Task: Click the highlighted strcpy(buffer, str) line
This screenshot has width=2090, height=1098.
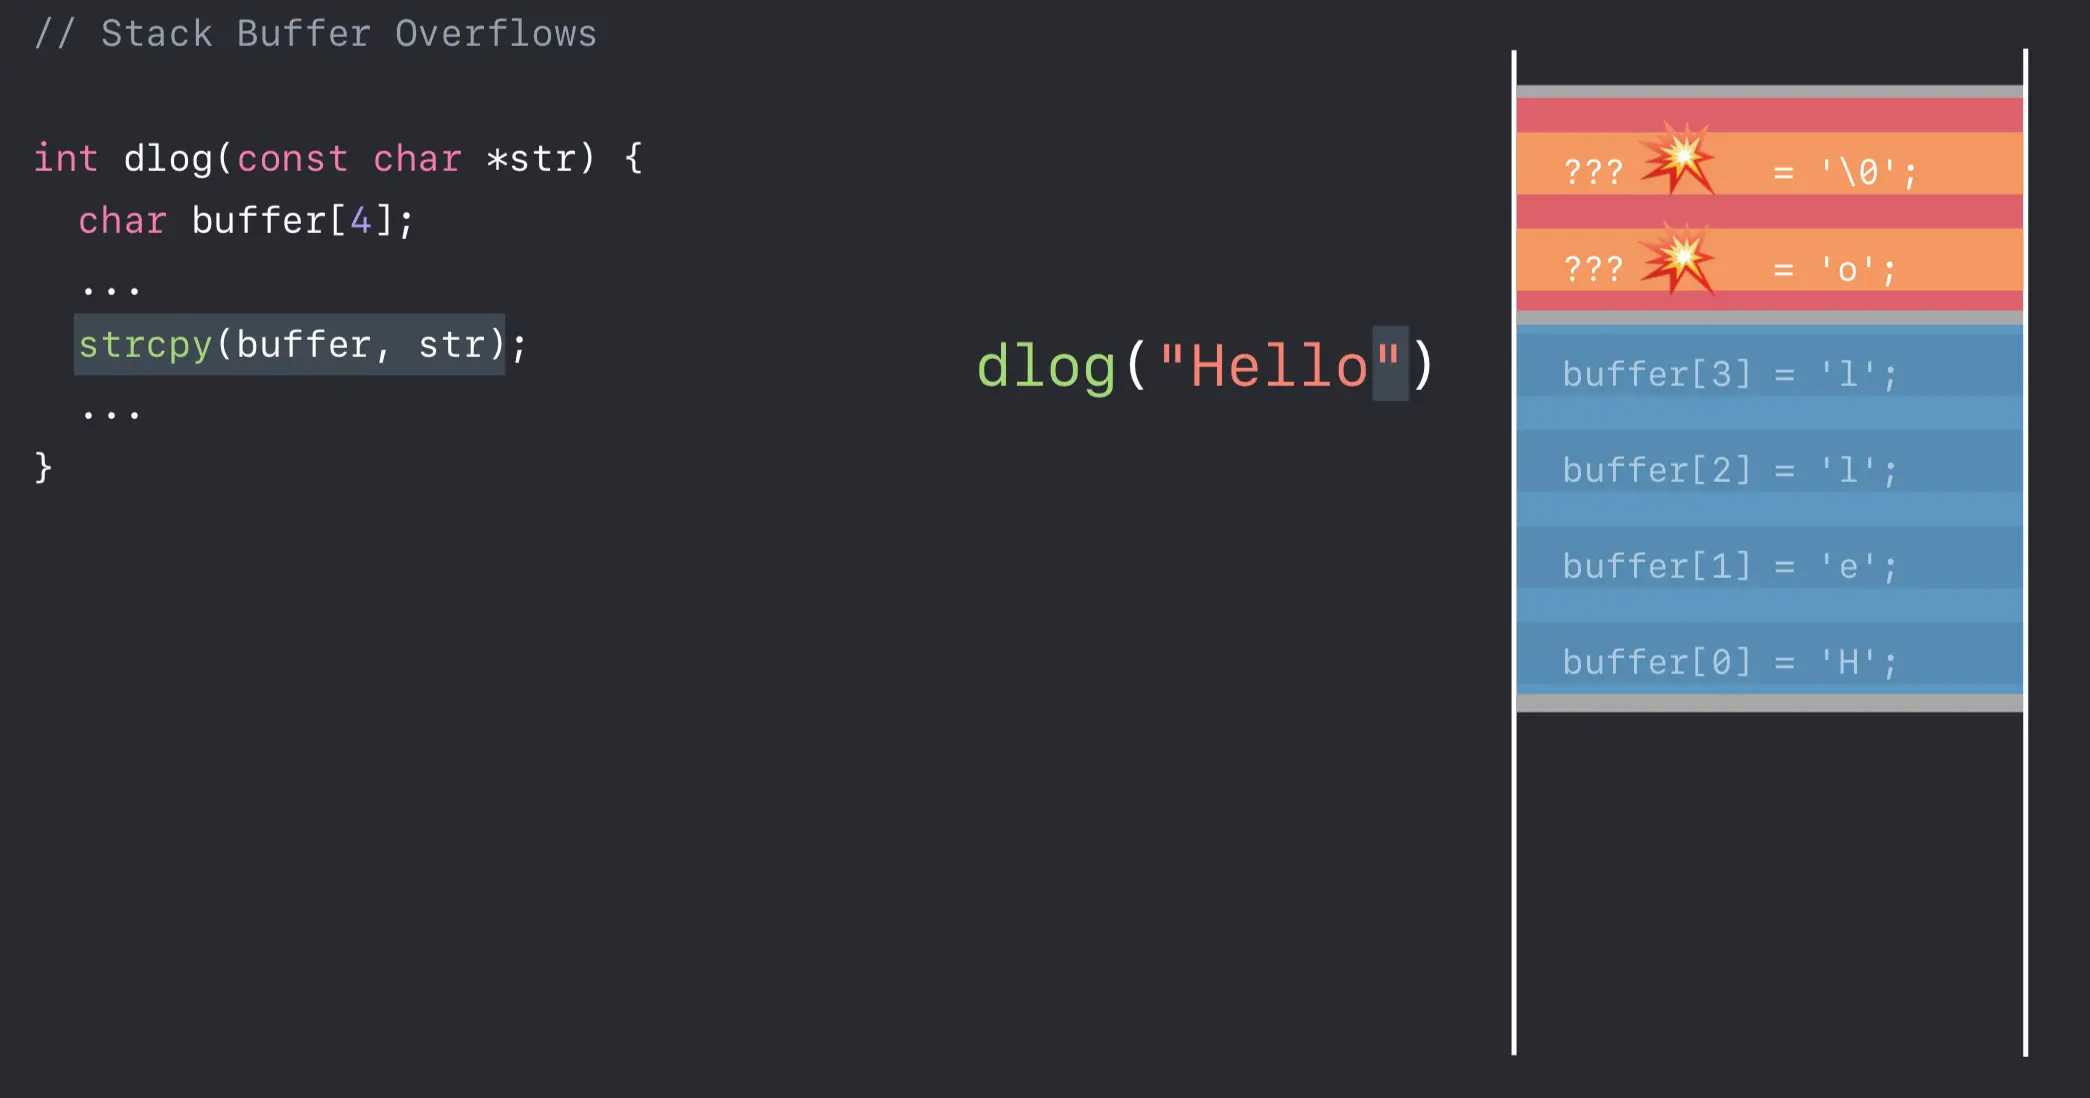Action: 290,345
